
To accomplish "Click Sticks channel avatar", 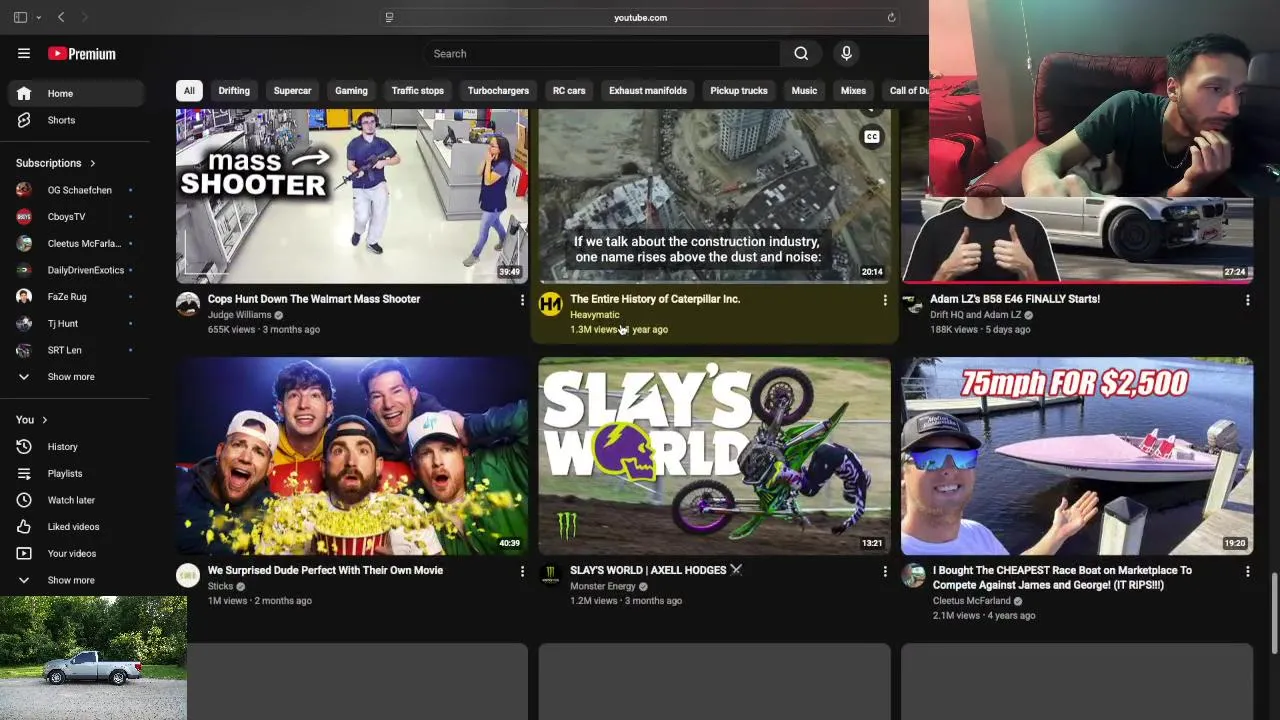I will click(x=188, y=575).
